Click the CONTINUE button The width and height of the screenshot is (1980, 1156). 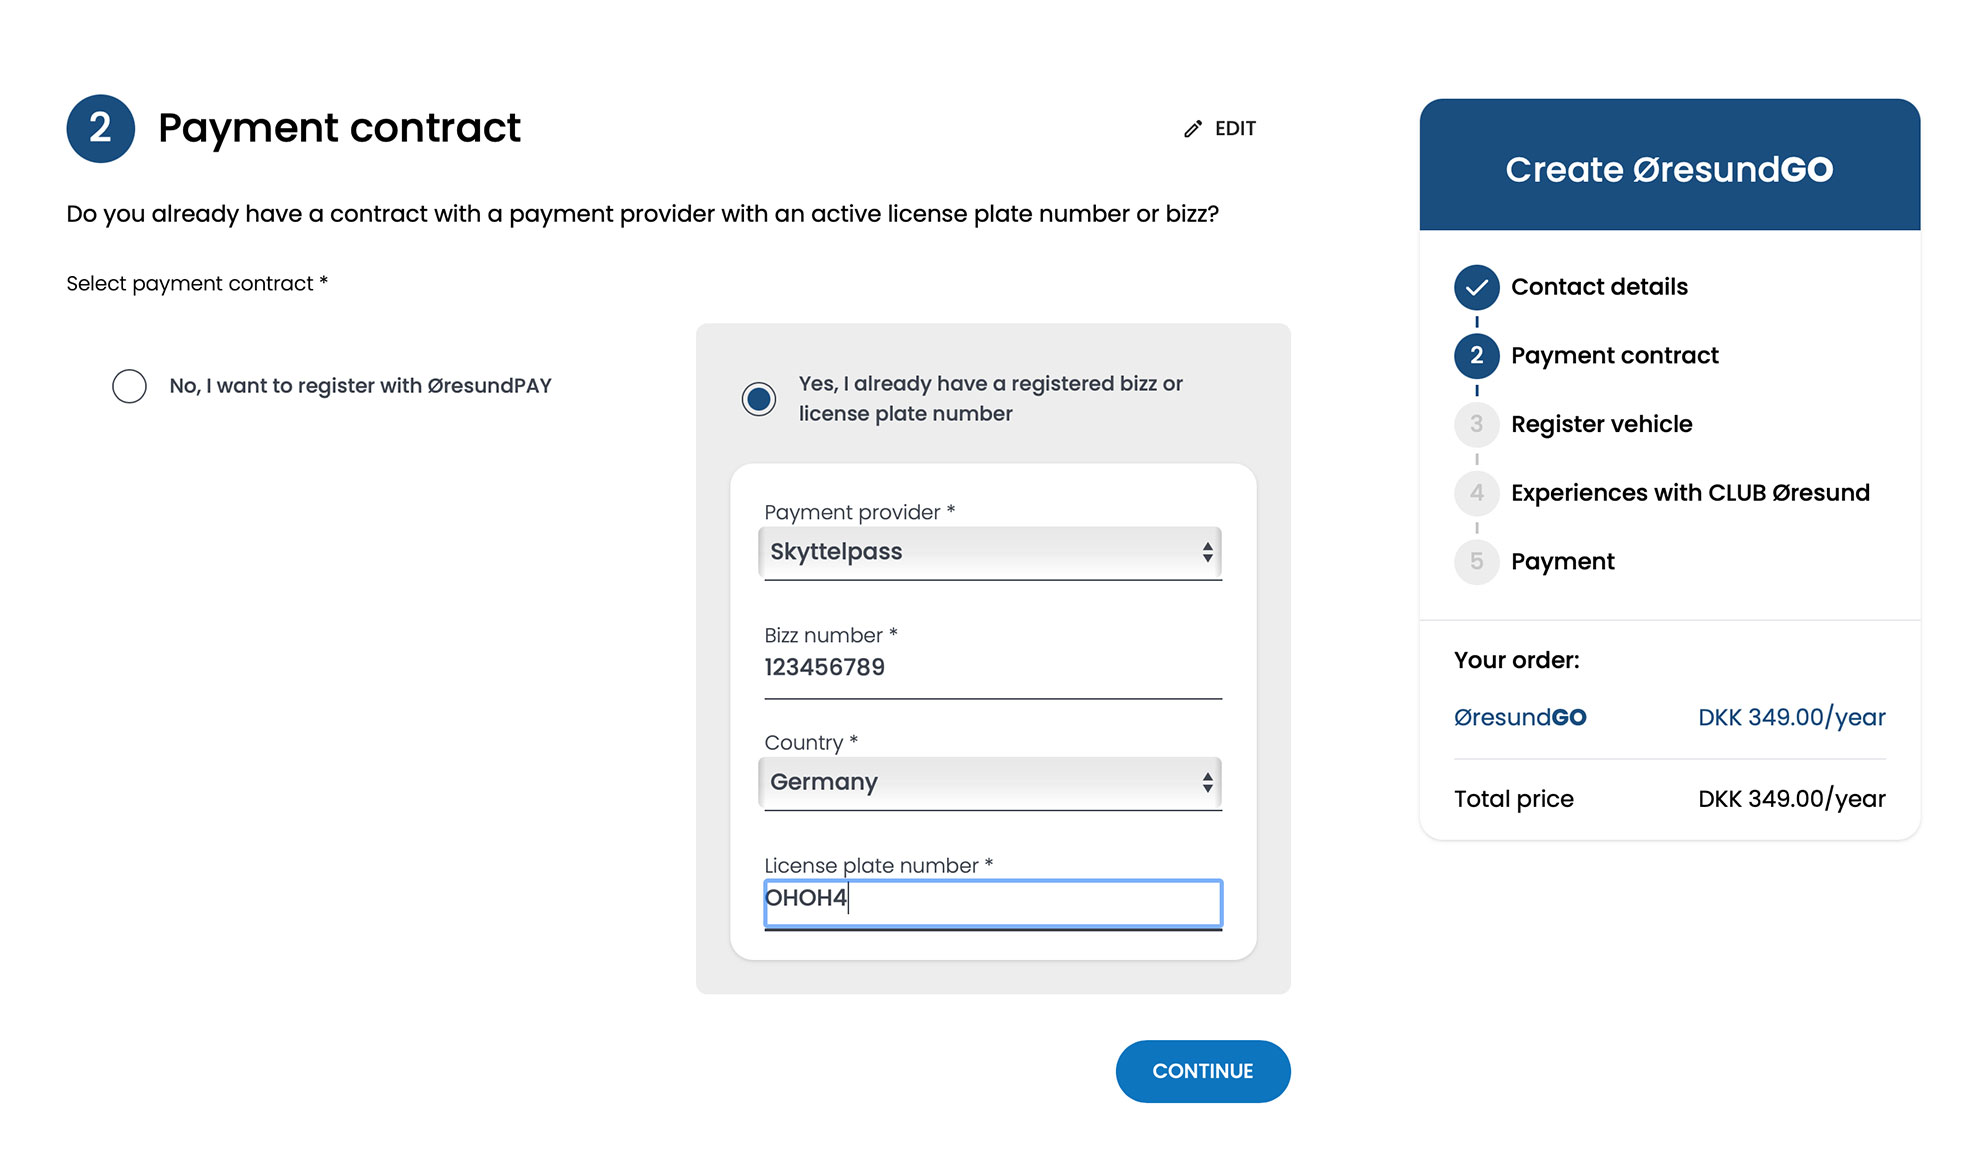pyautogui.click(x=1204, y=1071)
